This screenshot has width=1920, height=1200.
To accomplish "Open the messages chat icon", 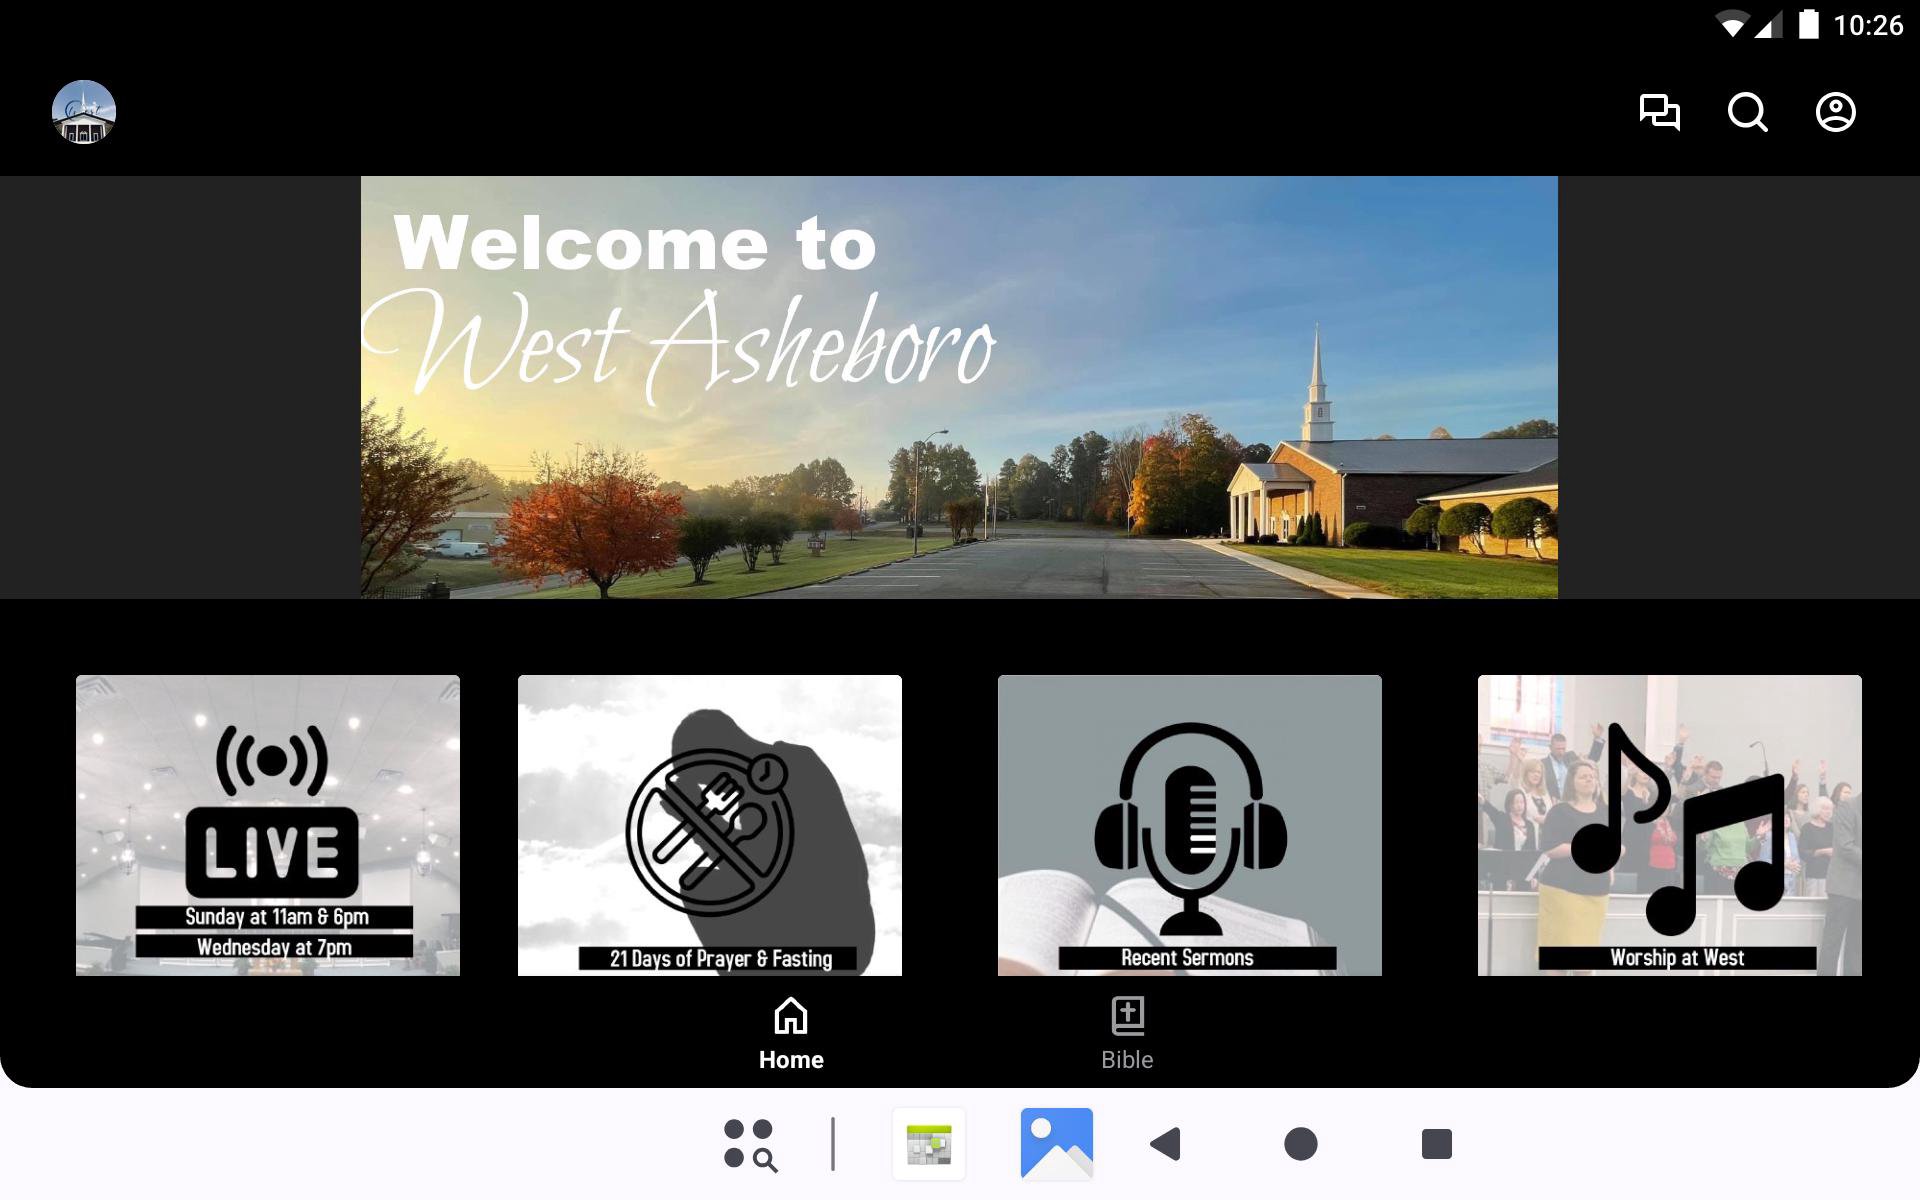I will (x=1659, y=112).
